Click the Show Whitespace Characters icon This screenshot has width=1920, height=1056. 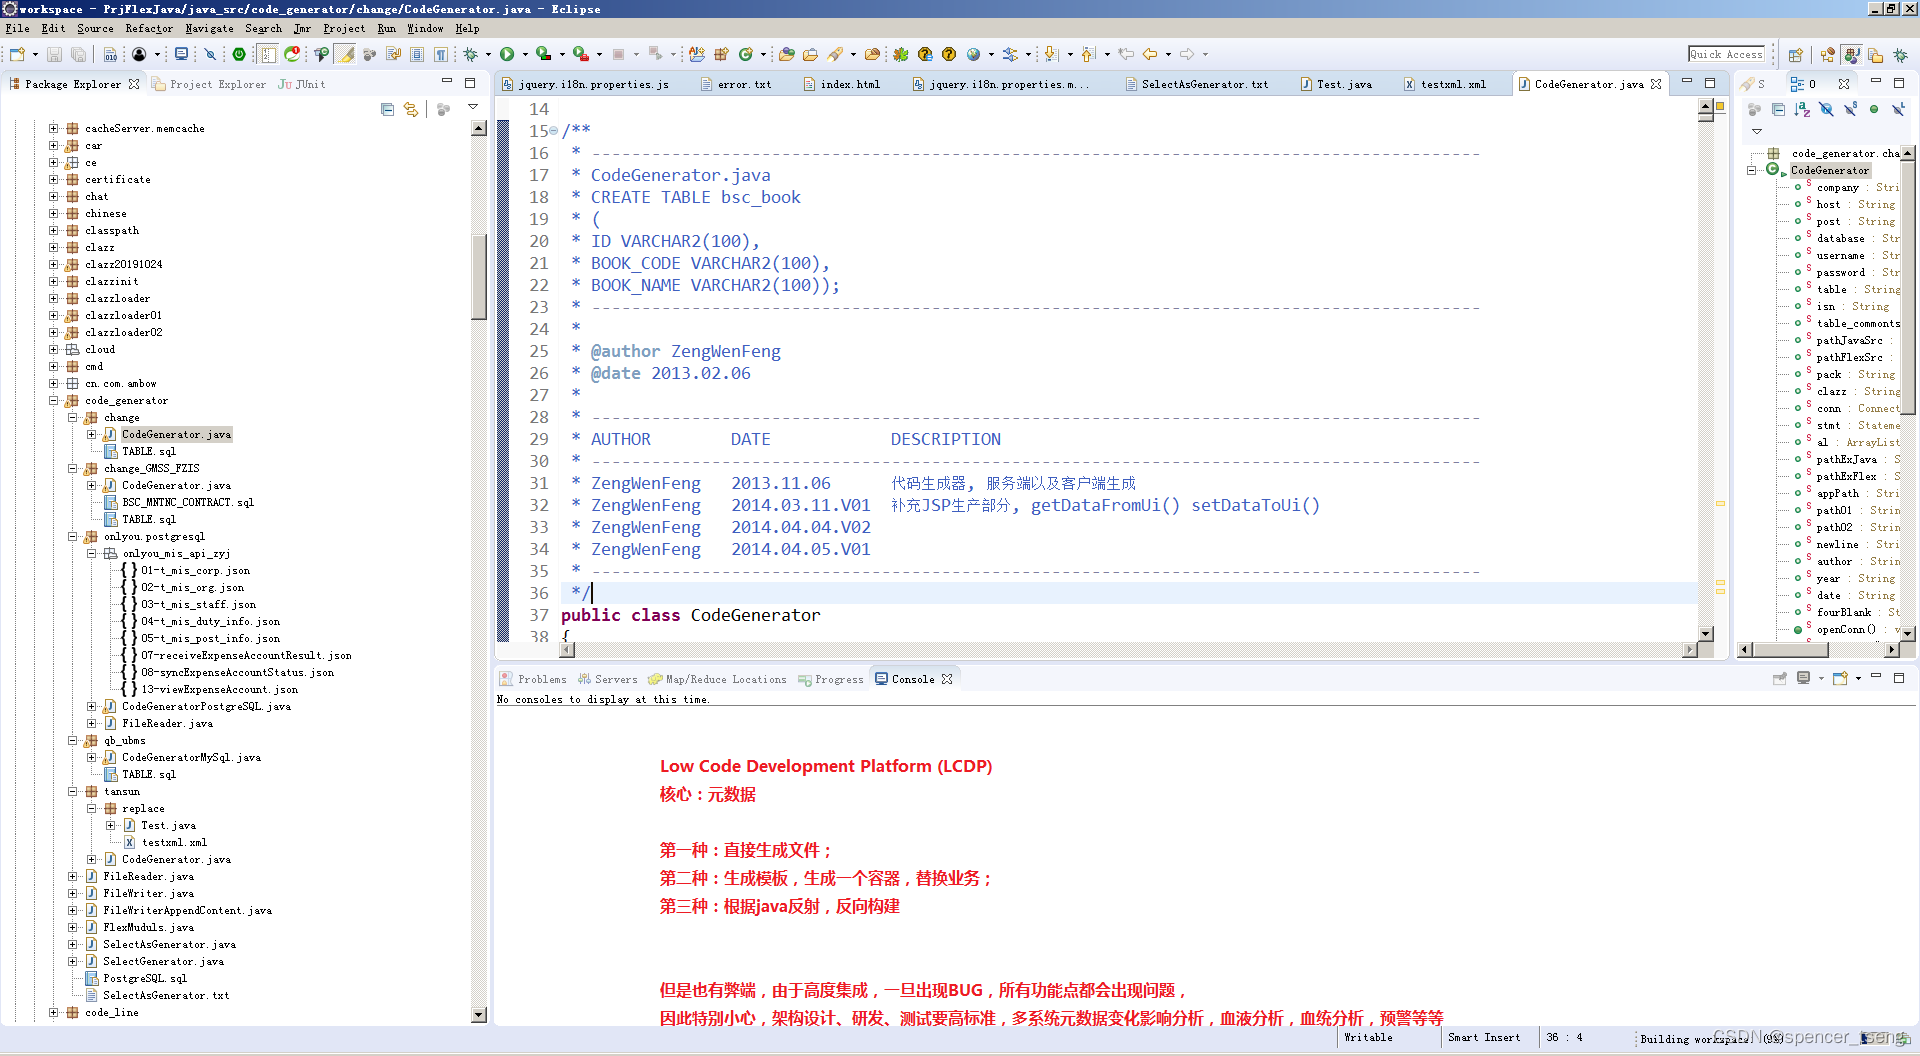[x=440, y=55]
